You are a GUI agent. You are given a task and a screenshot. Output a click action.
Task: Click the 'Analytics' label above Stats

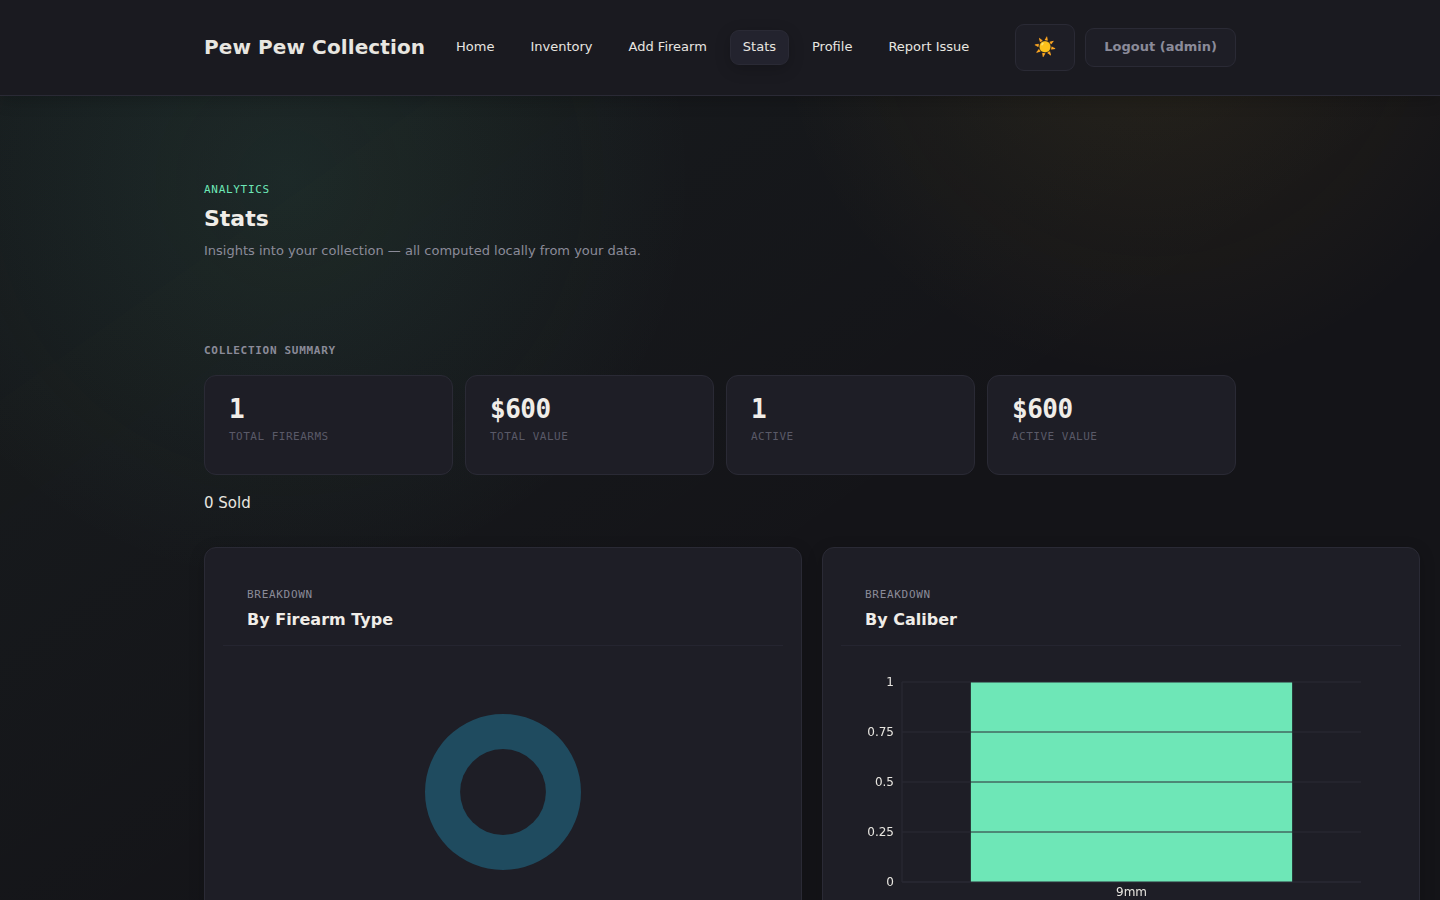(x=237, y=189)
